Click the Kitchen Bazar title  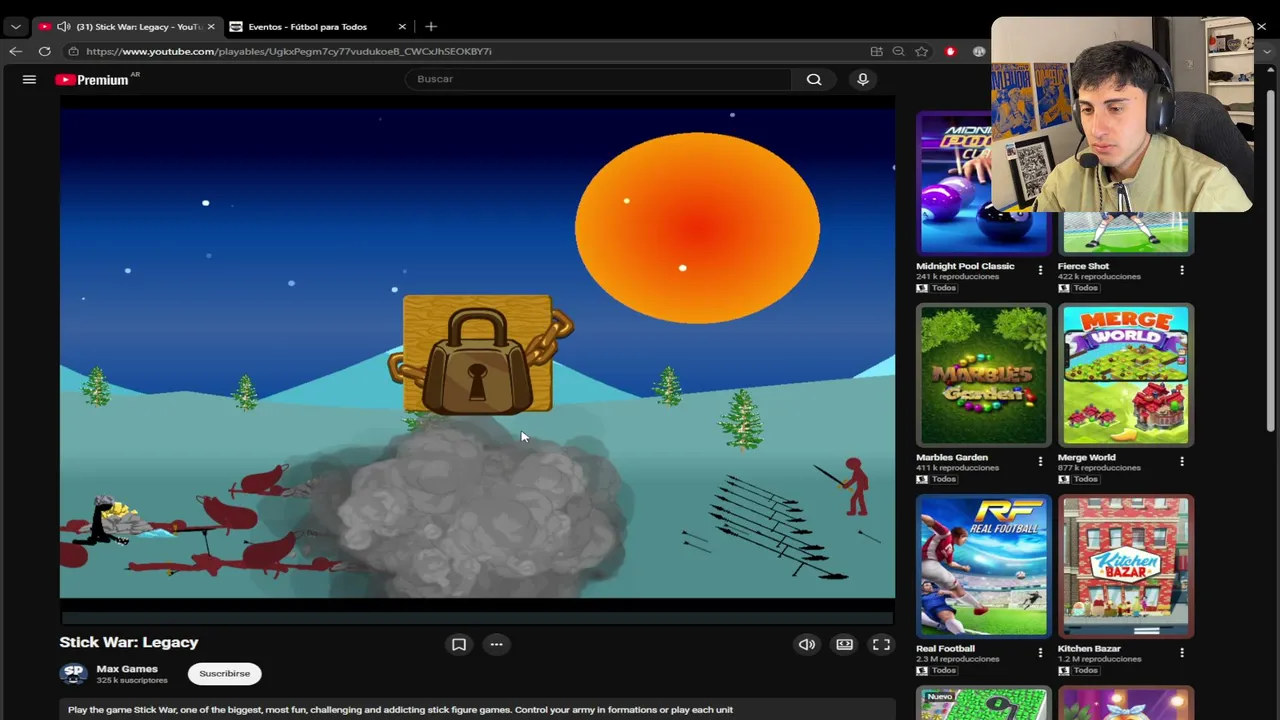1089,649
